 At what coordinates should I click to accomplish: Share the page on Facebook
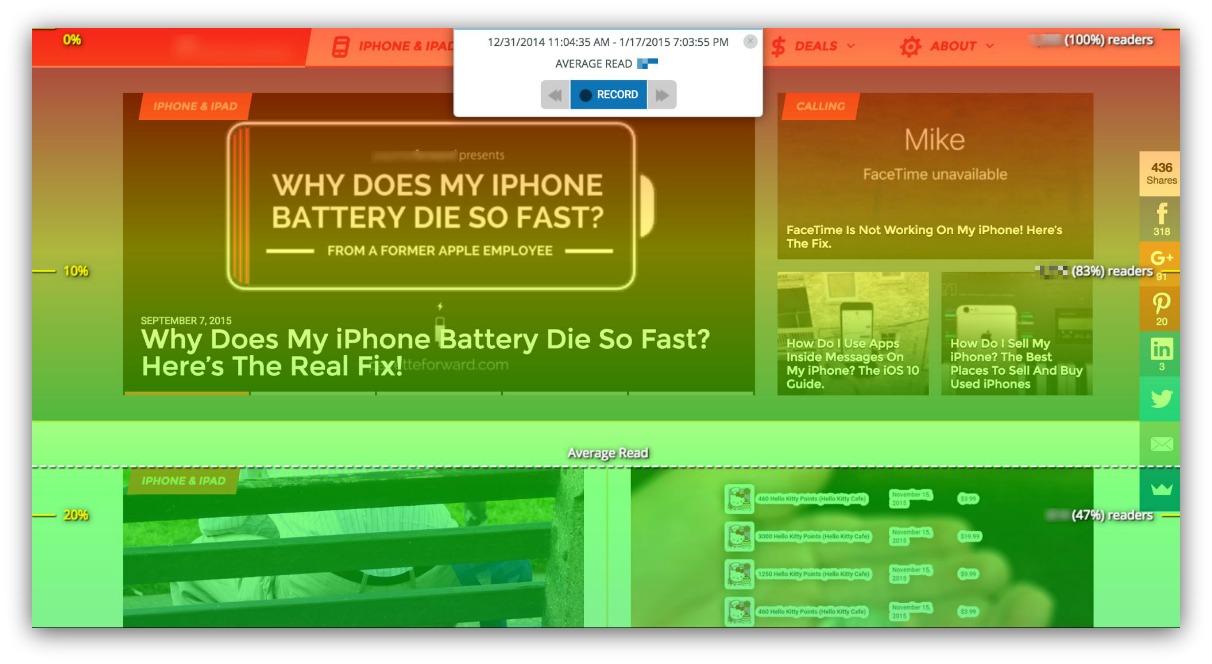1161,218
